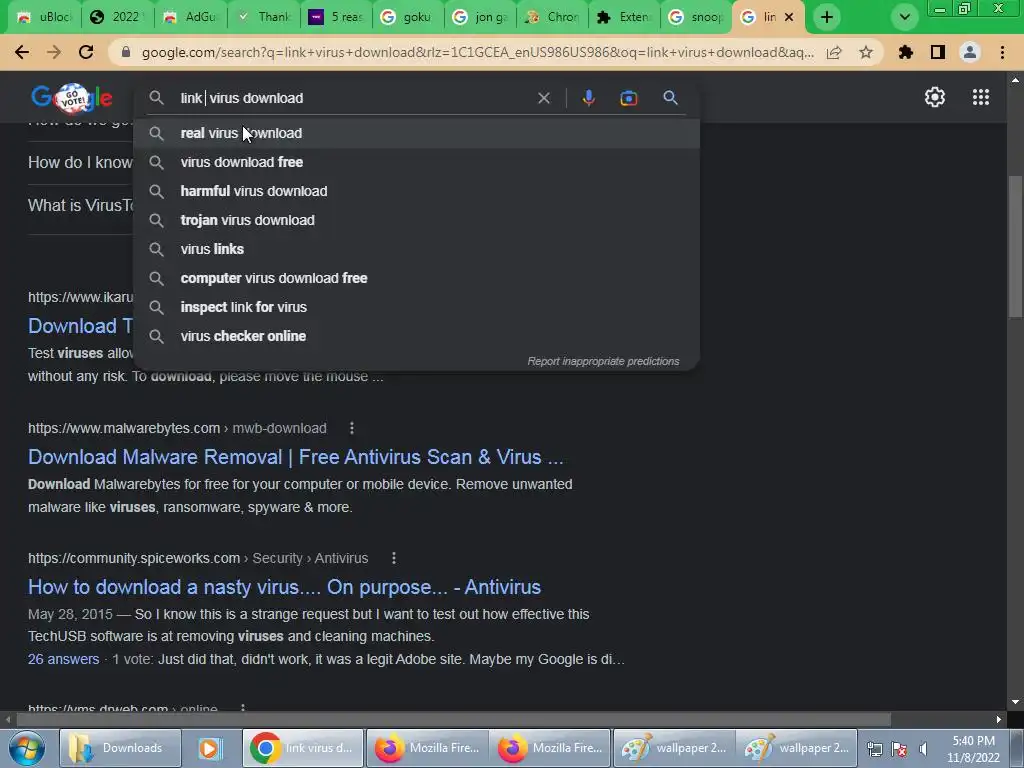Click inside the Google search input

353,98
